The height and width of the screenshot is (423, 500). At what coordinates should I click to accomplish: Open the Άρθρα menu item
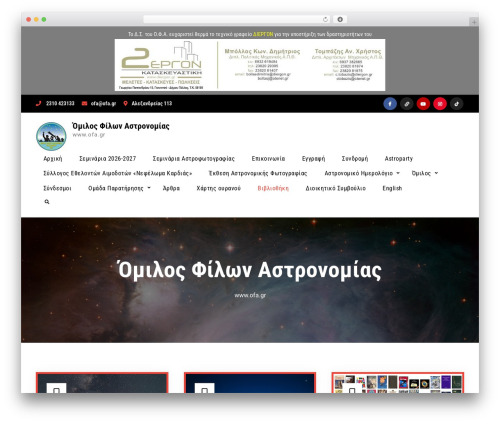(x=171, y=188)
